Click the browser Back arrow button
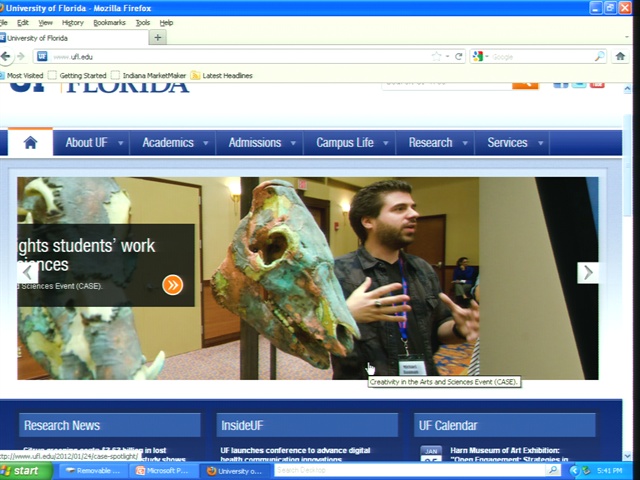The height and width of the screenshot is (480, 640). tap(6, 56)
